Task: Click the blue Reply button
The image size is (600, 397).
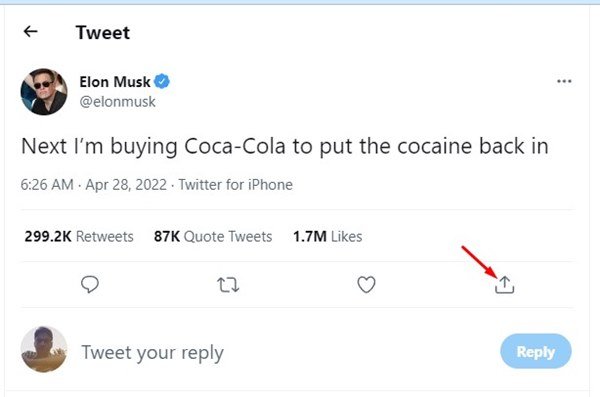Action: tap(536, 351)
